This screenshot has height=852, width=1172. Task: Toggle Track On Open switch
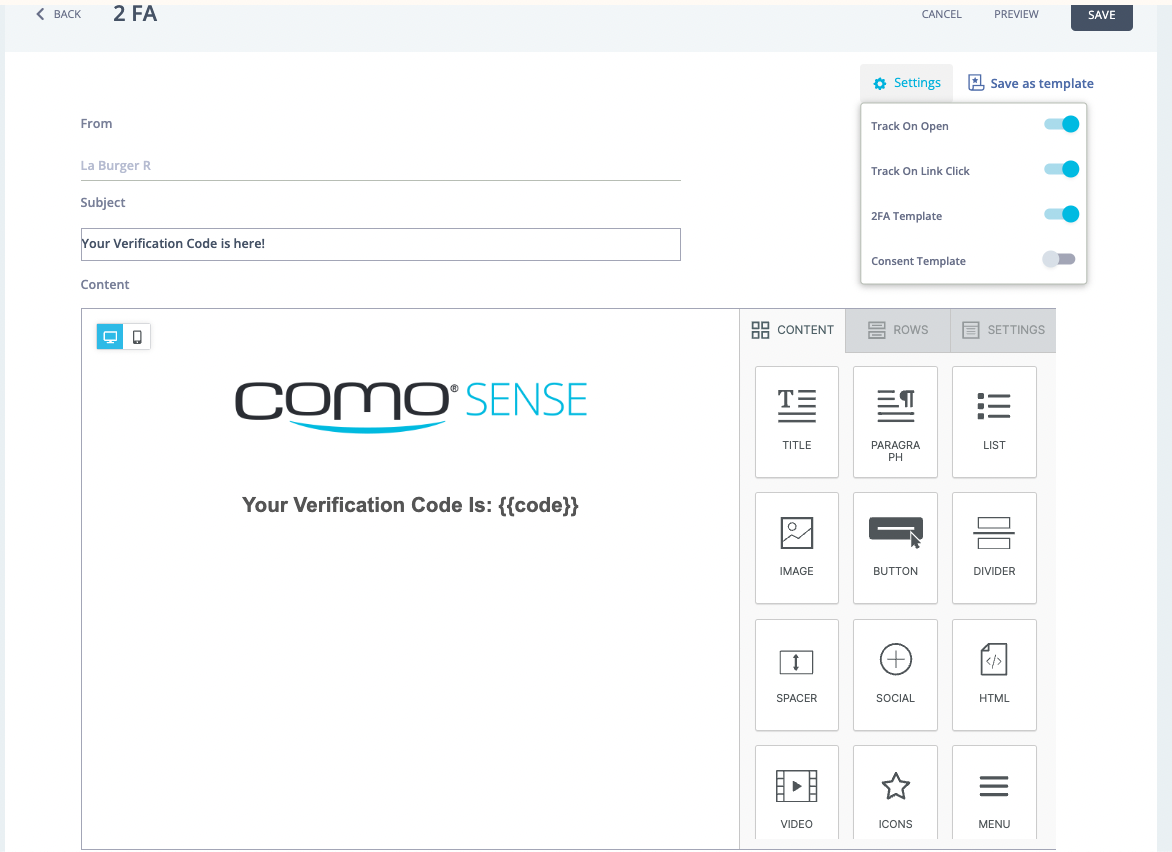[1061, 124]
